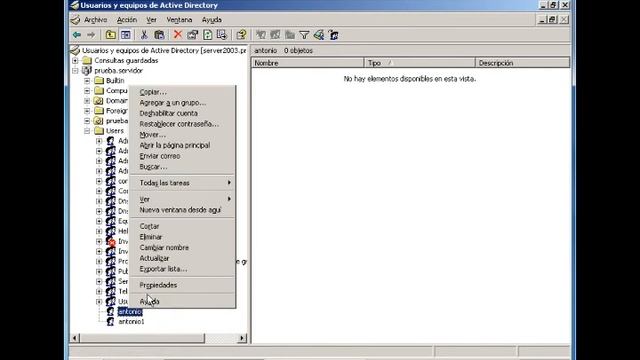The height and width of the screenshot is (360, 640).
Task: Select Cortar from the context menu
Action: [182, 226]
